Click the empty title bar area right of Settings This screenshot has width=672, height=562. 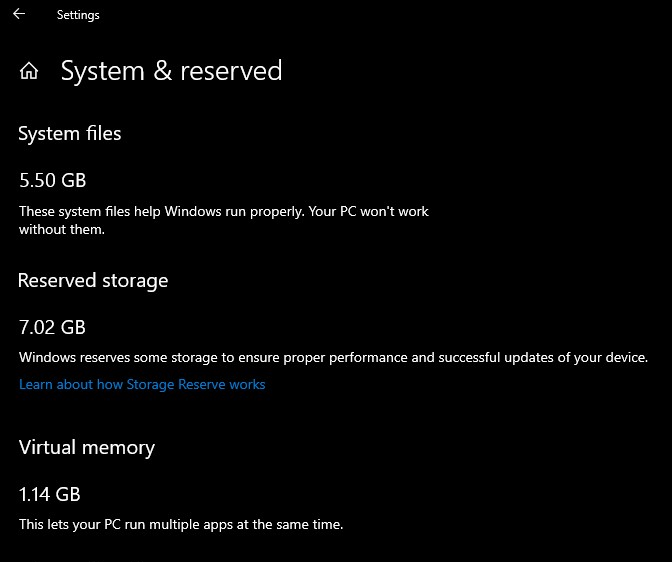click(x=400, y=15)
